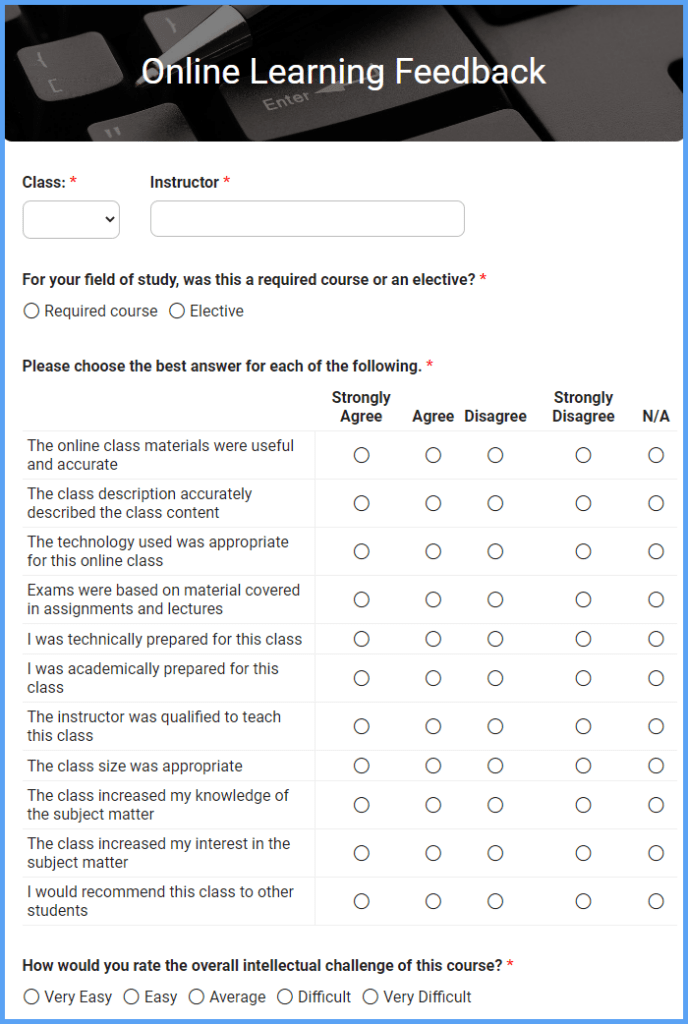Mark Strongly Agree for online class materials usefulness
The image size is (688, 1024).
[x=361, y=455]
